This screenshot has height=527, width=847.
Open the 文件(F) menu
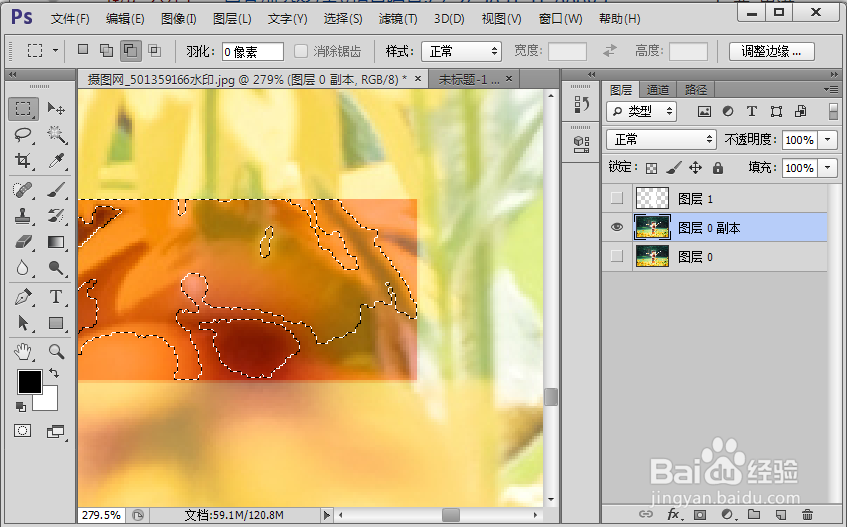click(70, 19)
